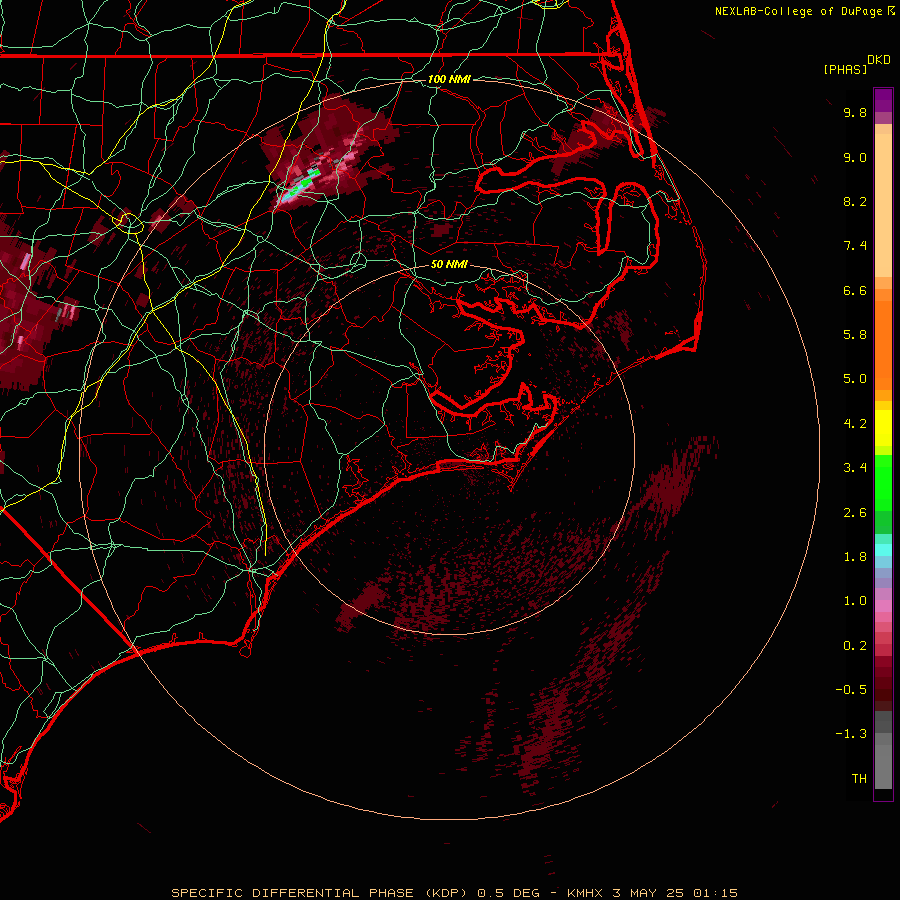Click the 9.0 value on the scale
Screen dimensions: 900x900
(855, 157)
